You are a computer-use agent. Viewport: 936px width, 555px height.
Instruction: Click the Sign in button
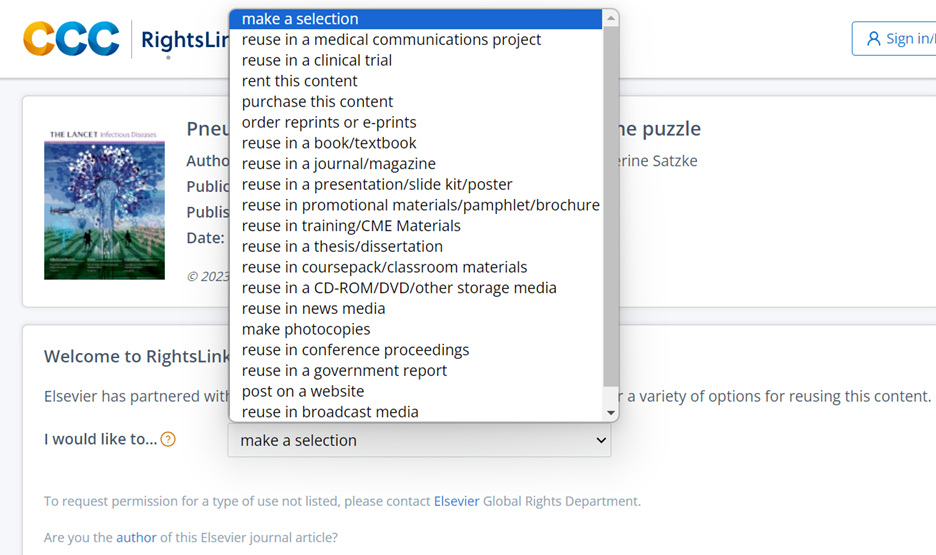(895, 39)
